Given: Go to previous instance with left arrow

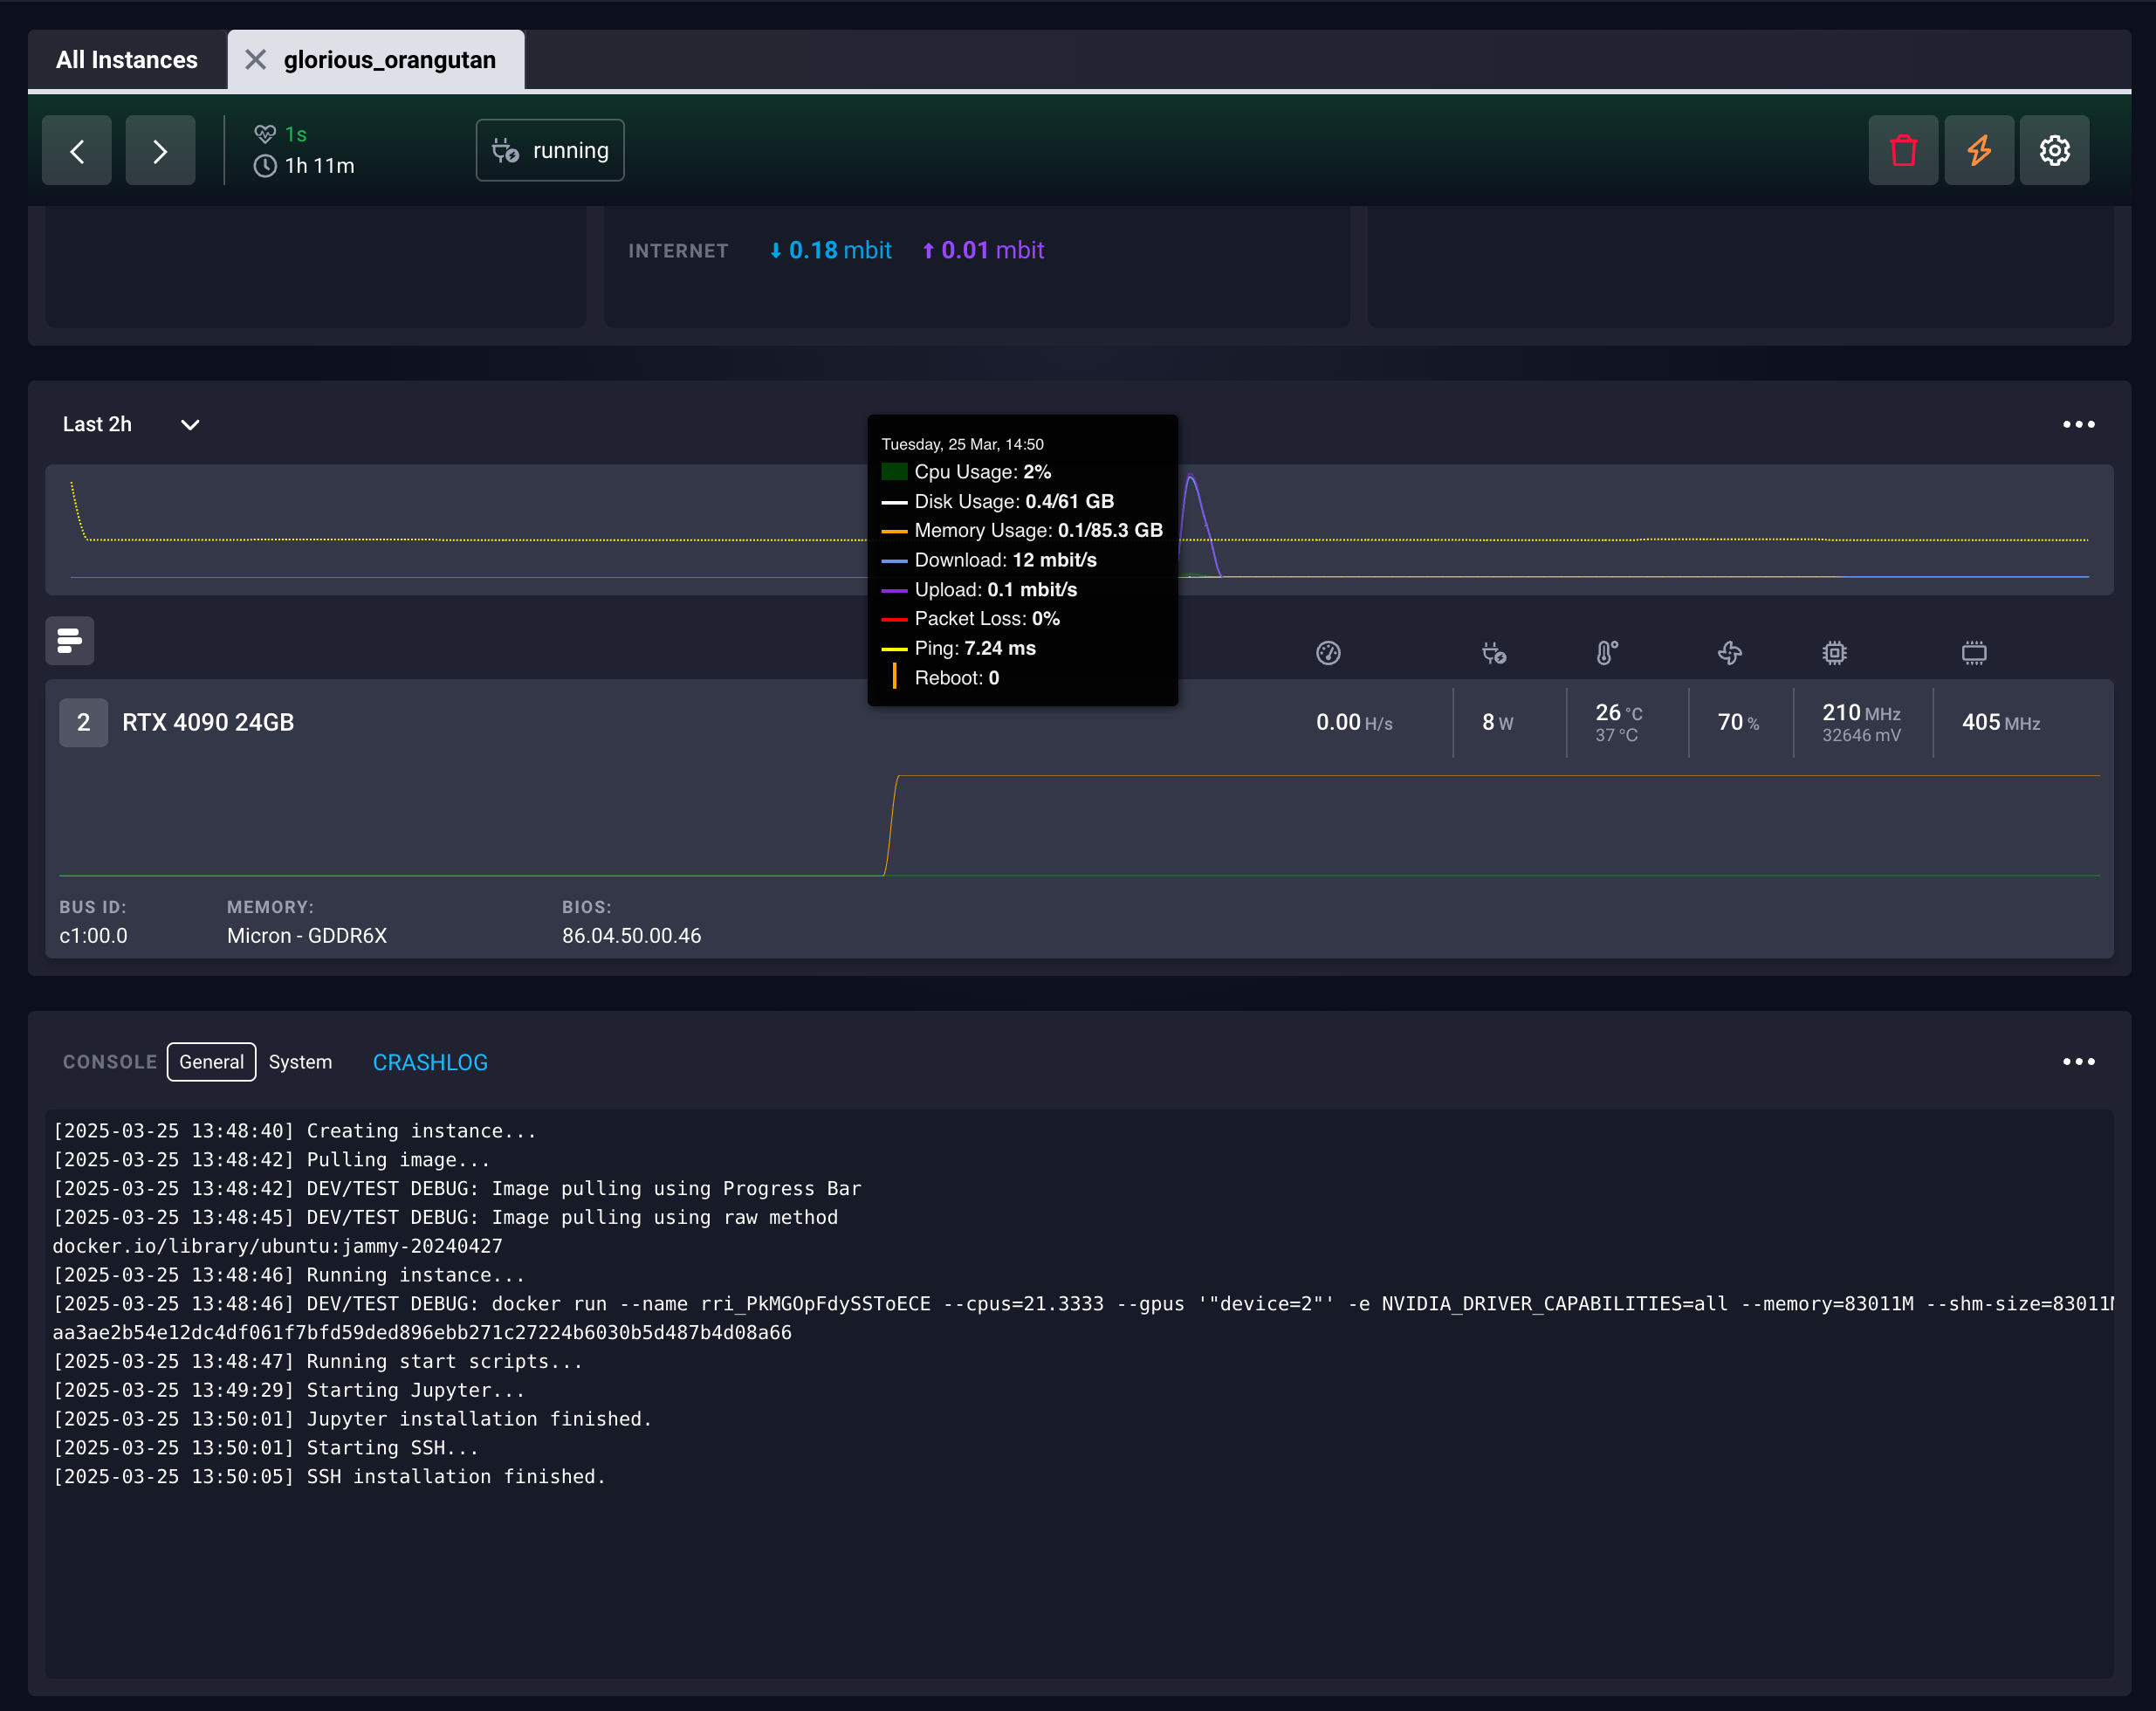Looking at the screenshot, I should tap(76, 150).
